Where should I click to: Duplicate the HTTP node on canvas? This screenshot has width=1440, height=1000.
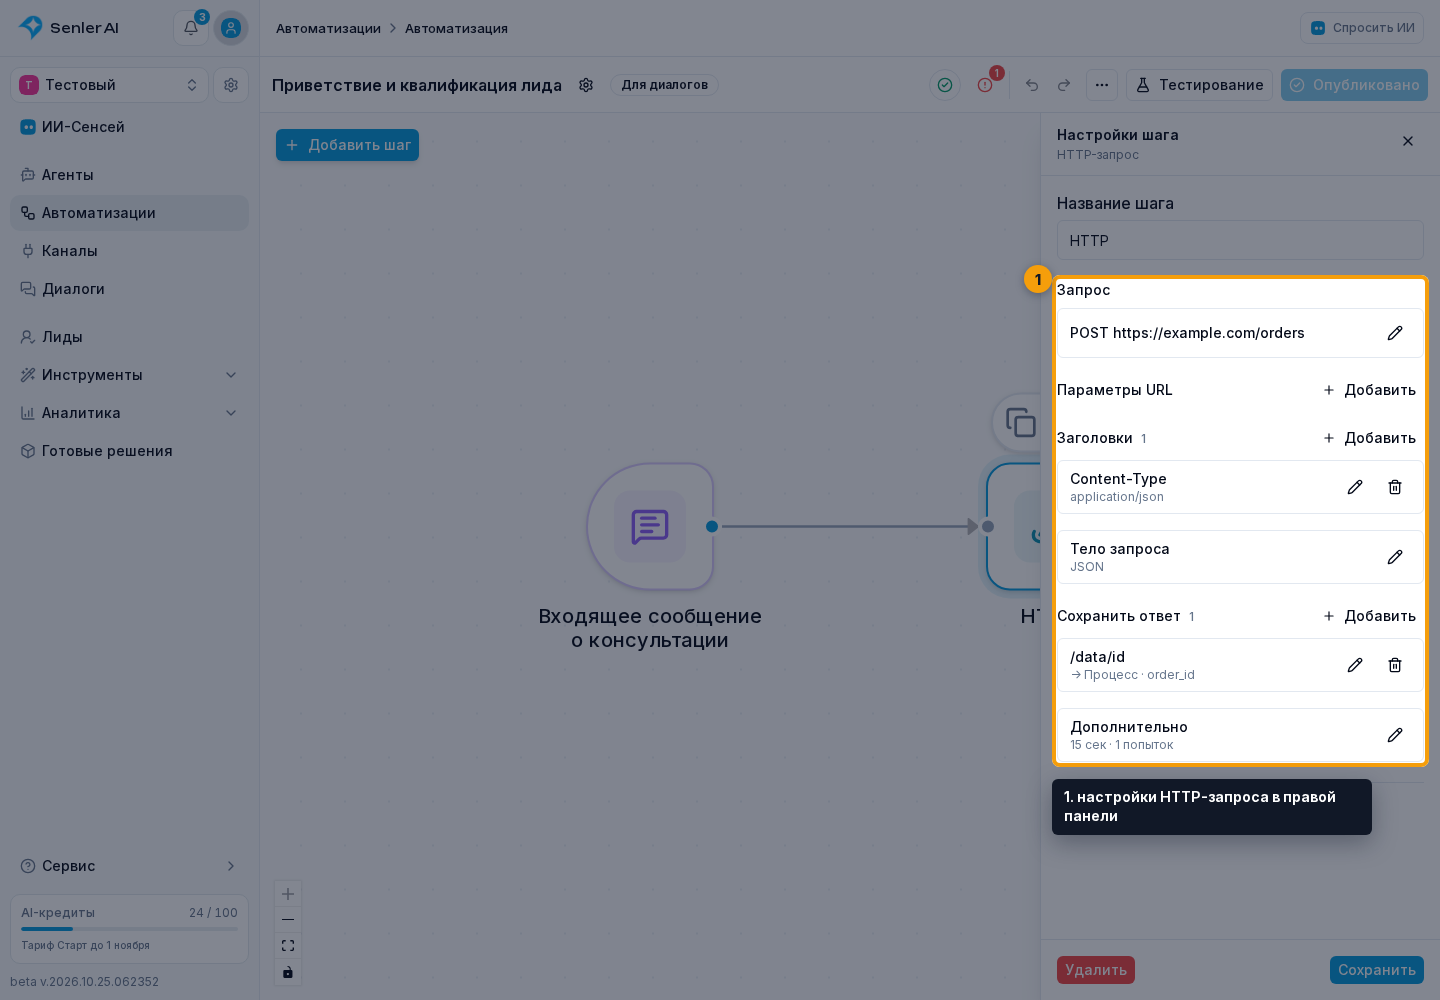[1020, 423]
